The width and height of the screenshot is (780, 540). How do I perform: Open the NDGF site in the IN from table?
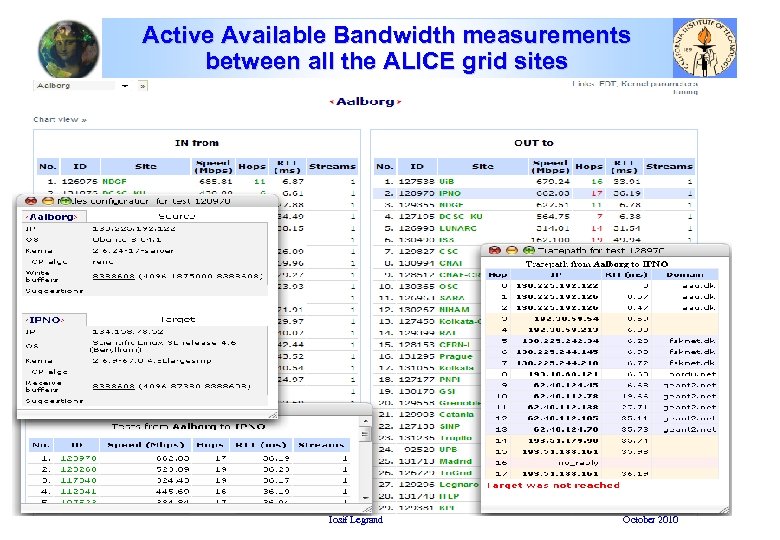click(x=114, y=181)
